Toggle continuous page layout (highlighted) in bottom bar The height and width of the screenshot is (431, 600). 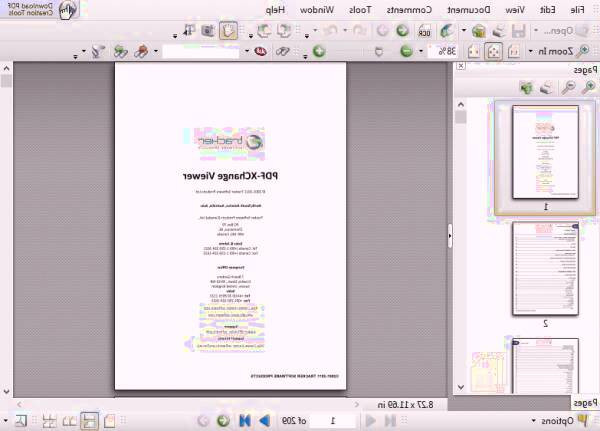click(90, 421)
